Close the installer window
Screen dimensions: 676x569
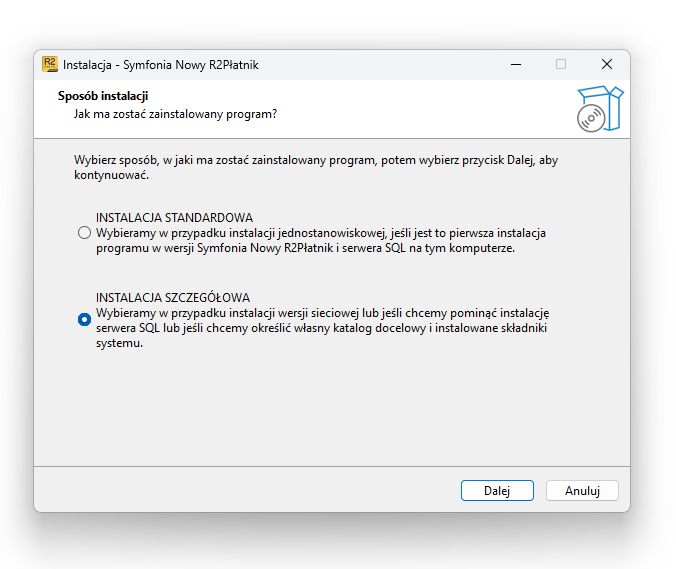point(607,65)
